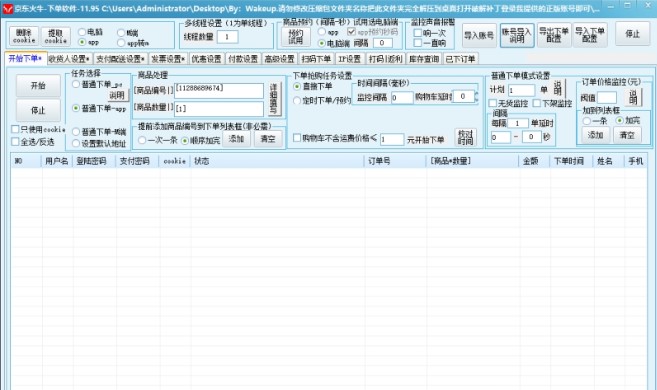This screenshot has width=657, height=390.
Task: Click 说明 button in 任务选择 group
Action: pyautogui.click(x=117, y=96)
